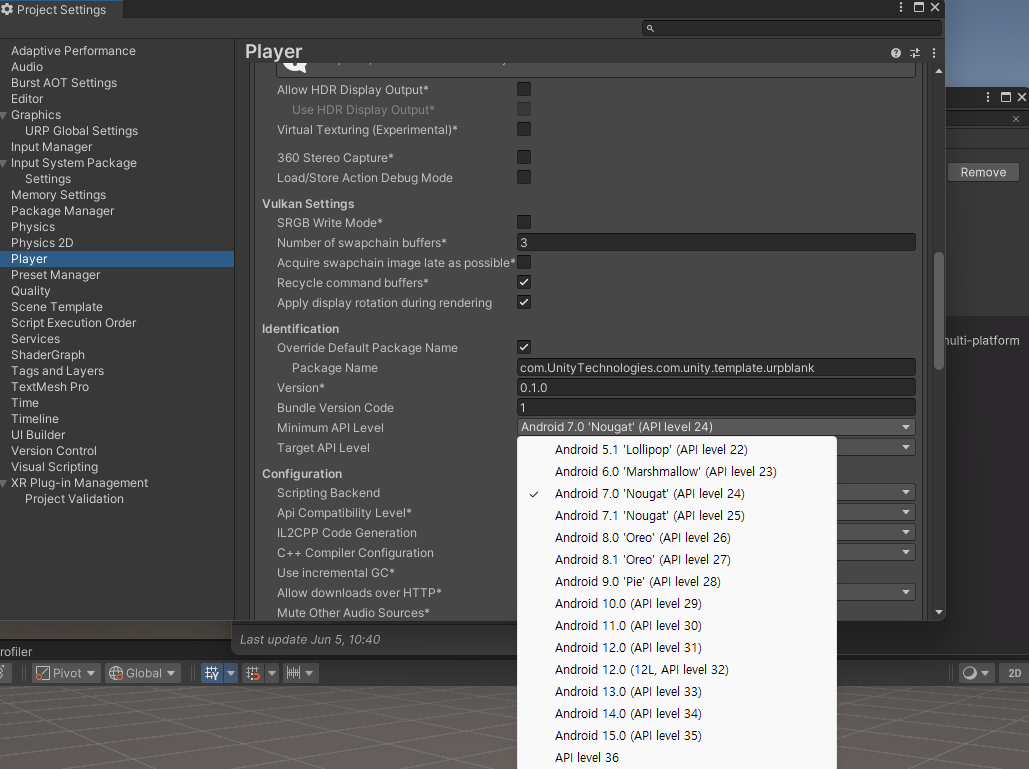Open C++ Compiler Configuration dropdown arrow
The width and height of the screenshot is (1029, 769).
coord(906,552)
